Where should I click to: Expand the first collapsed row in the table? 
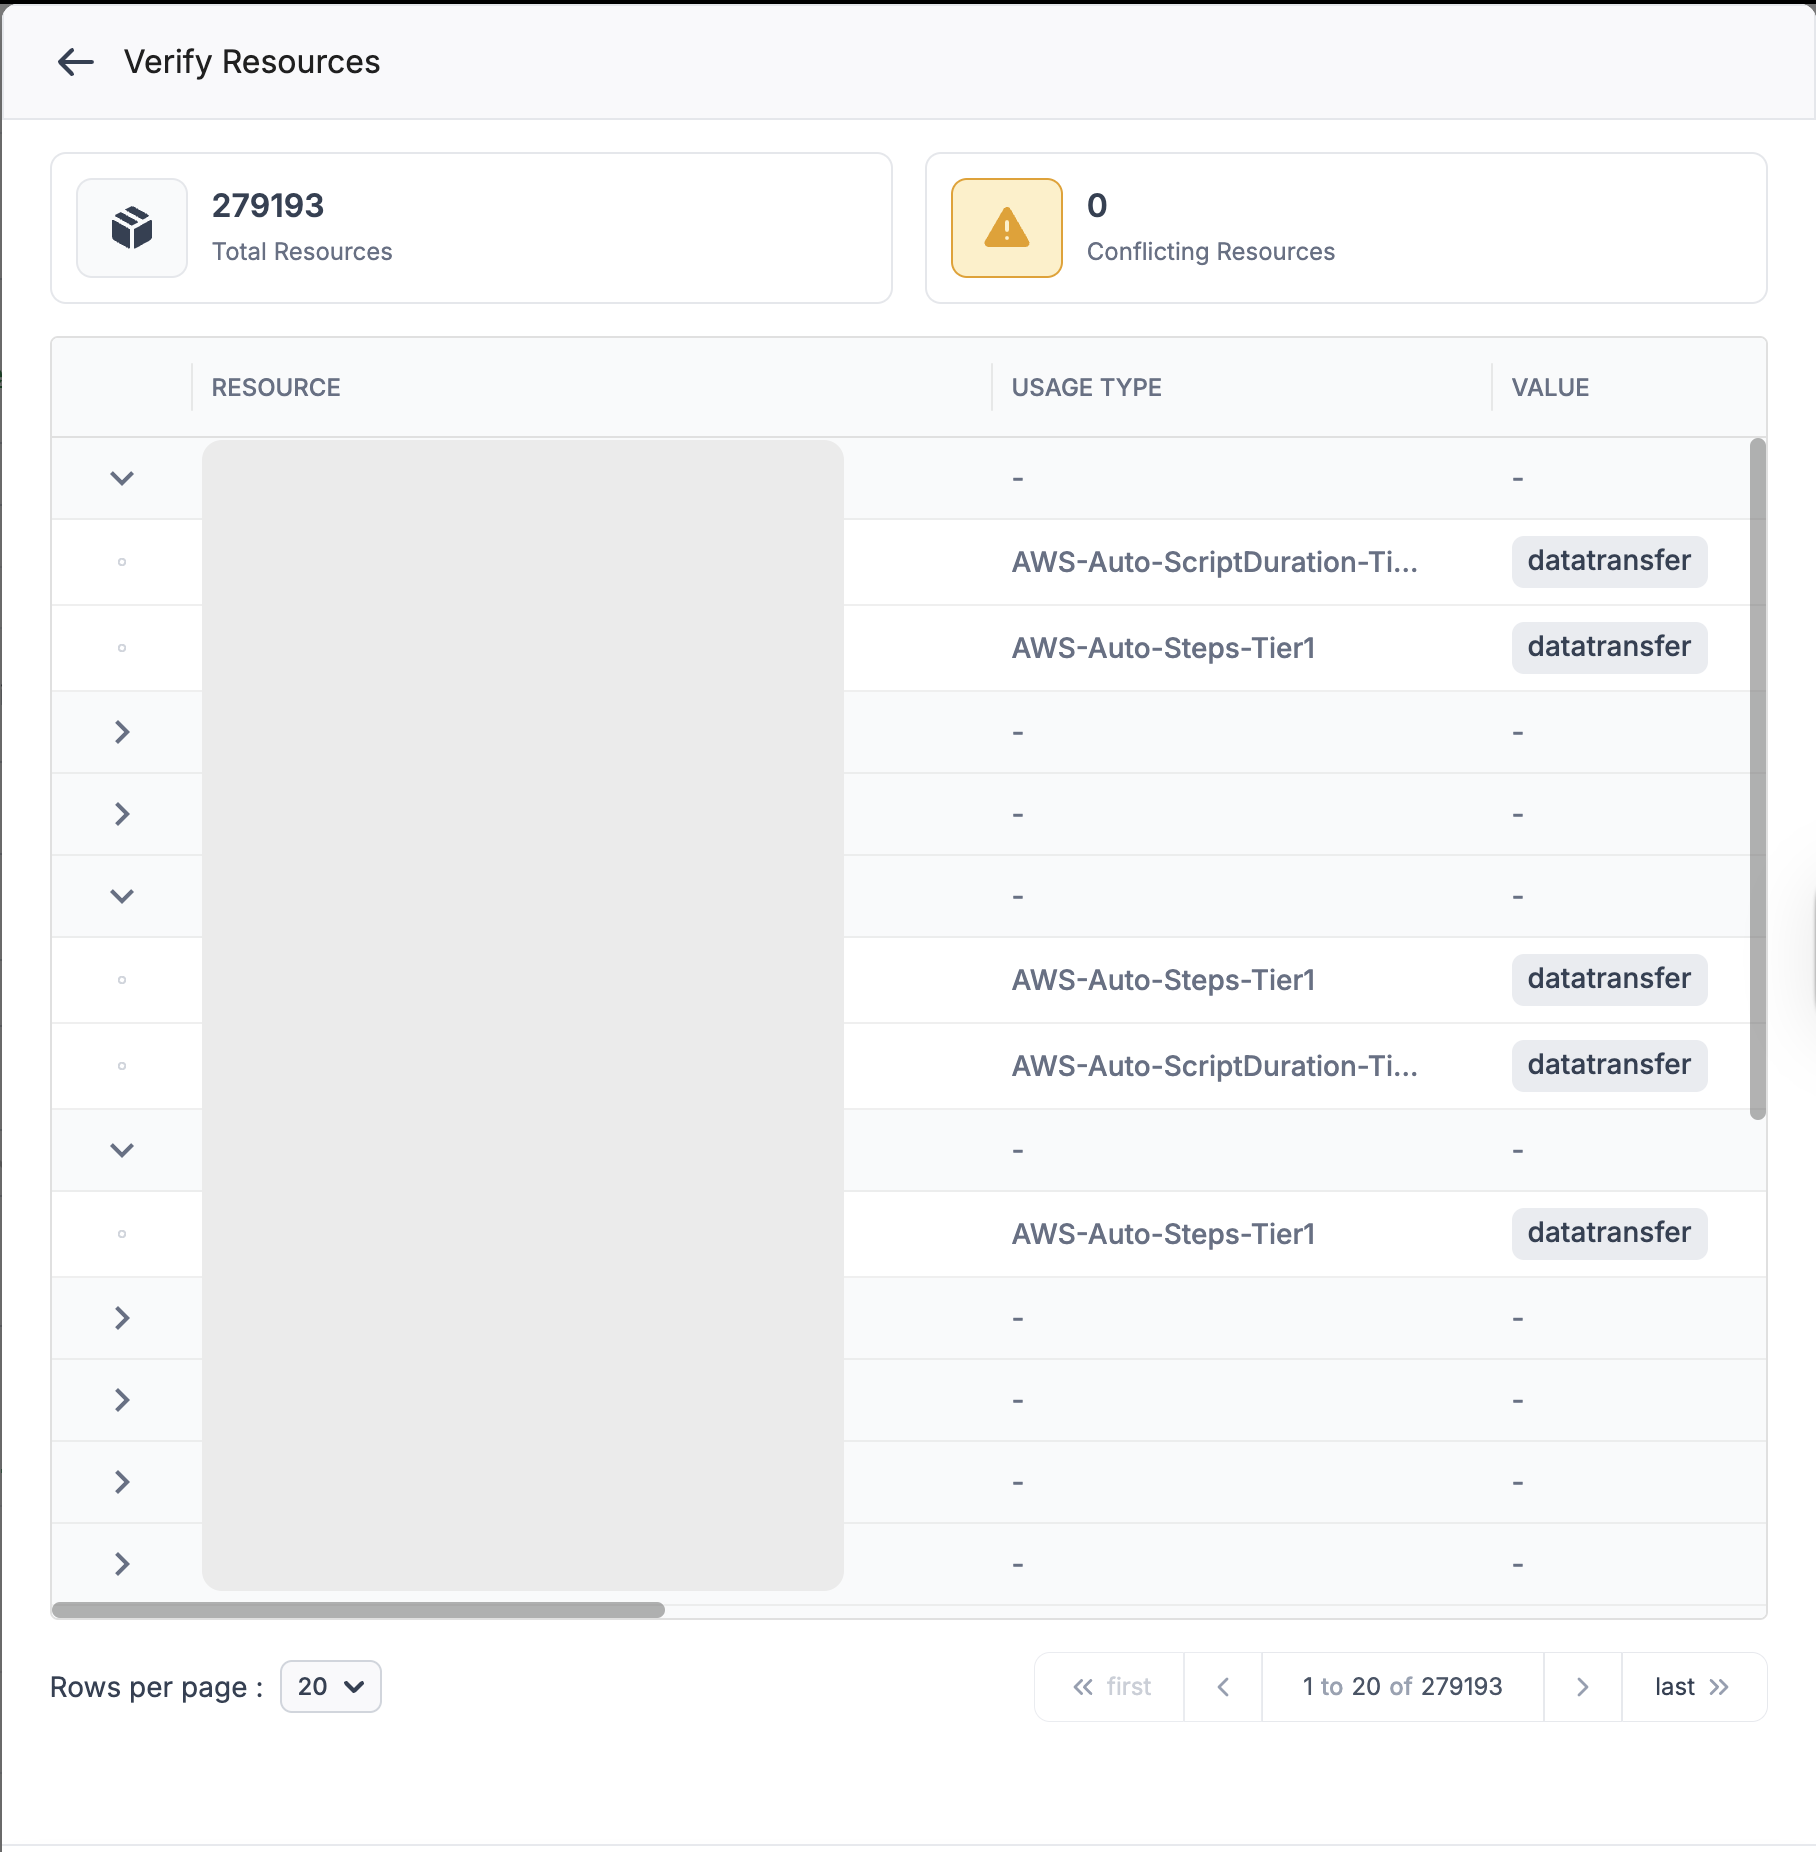pos(122,732)
